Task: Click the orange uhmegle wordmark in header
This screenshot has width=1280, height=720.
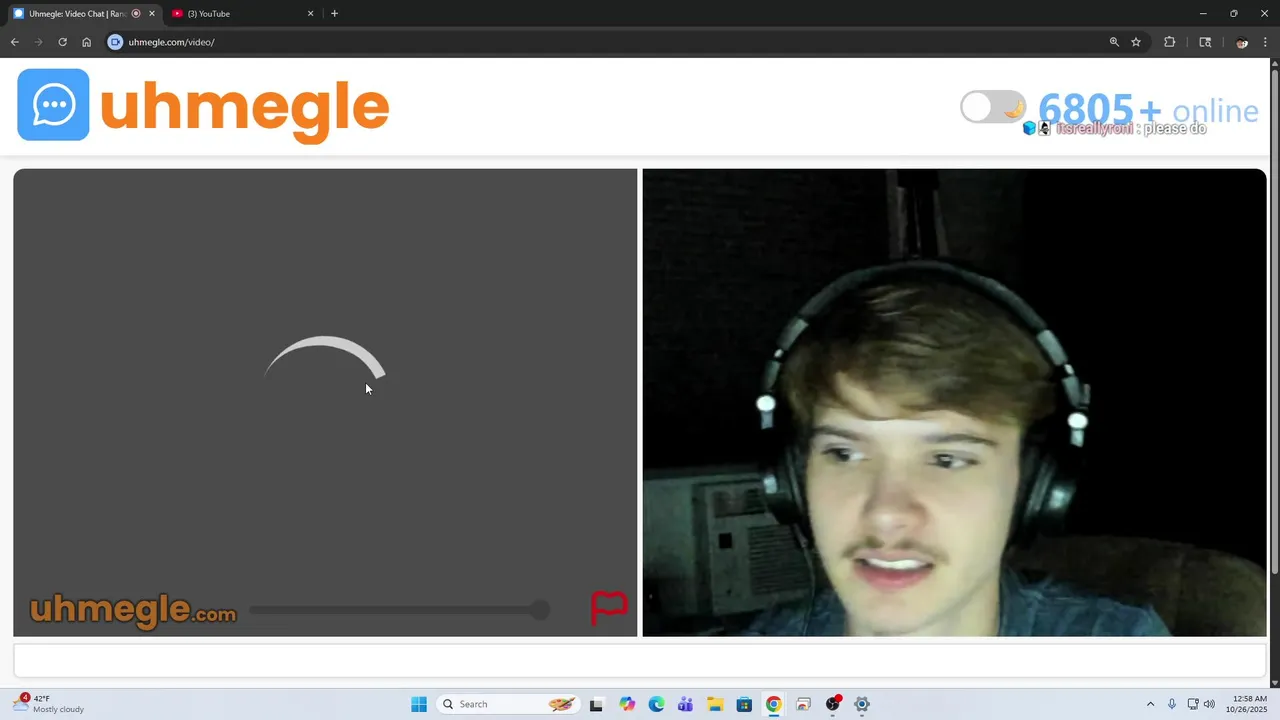Action: (244, 109)
